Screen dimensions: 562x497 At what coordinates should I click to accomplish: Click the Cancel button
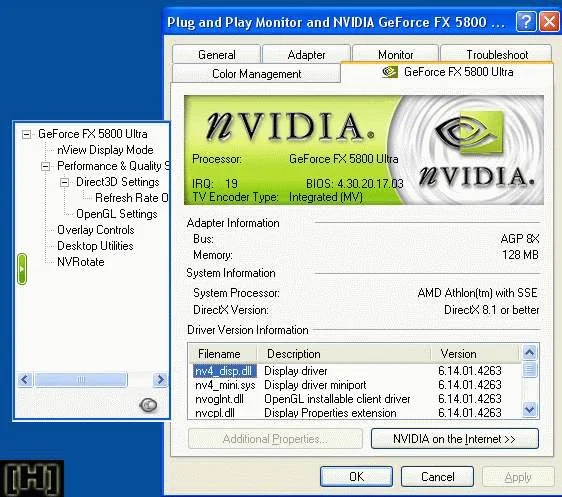(437, 477)
